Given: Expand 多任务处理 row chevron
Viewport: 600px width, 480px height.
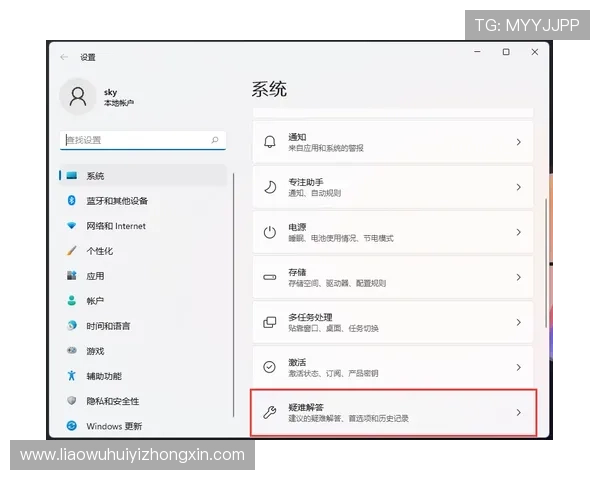Looking at the screenshot, I should tap(518, 322).
